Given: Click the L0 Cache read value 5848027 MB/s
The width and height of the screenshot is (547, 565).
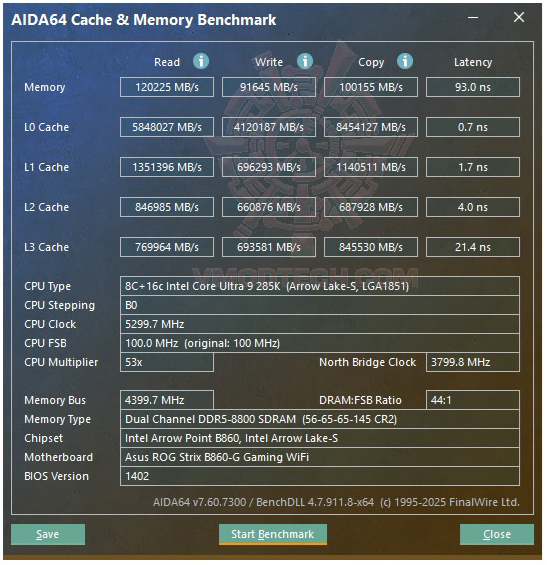Looking at the screenshot, I should [167, 127].
